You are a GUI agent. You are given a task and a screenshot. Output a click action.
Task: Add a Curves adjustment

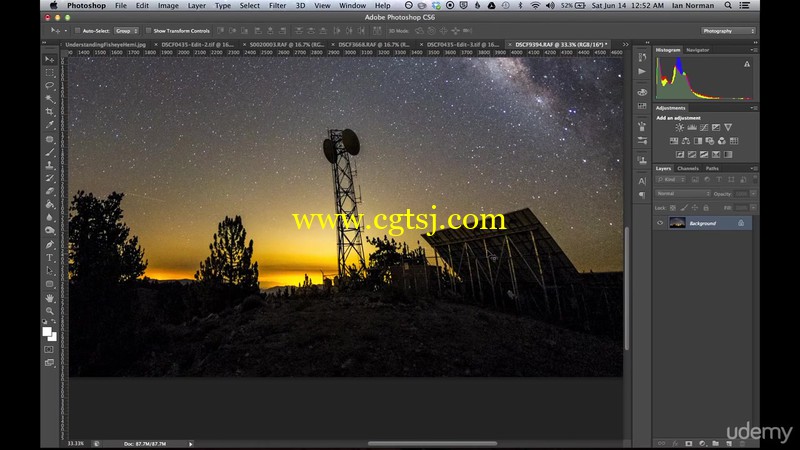(704, 128)
